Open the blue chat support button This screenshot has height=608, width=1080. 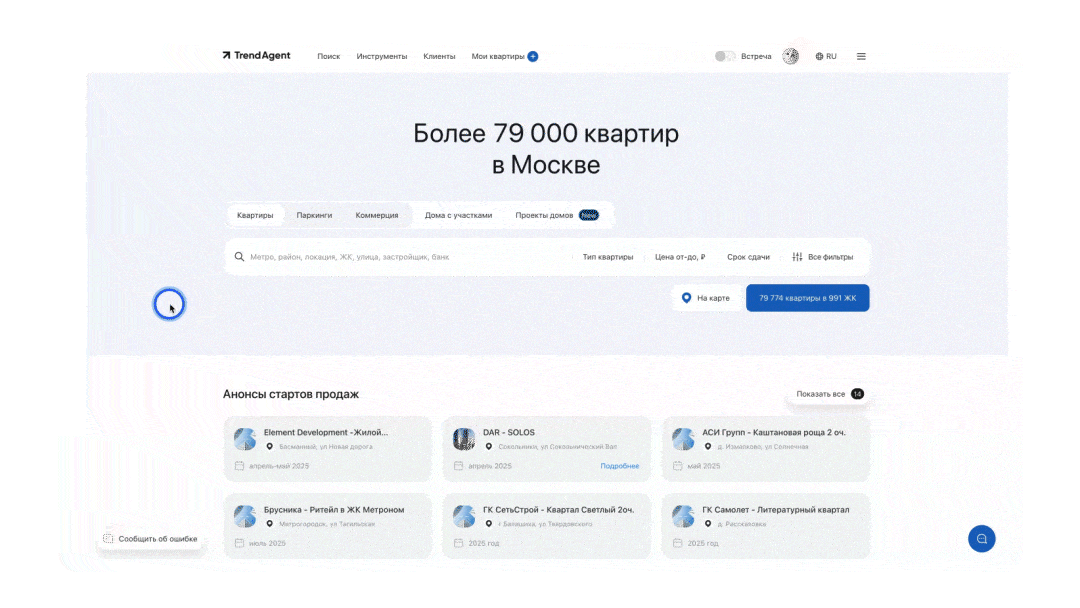pos(982,538)
